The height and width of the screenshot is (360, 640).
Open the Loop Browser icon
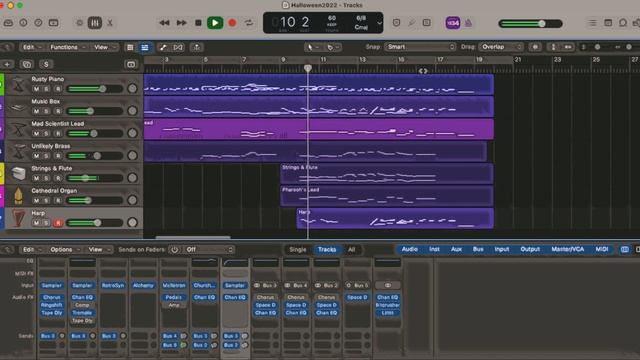coord(623,23)
